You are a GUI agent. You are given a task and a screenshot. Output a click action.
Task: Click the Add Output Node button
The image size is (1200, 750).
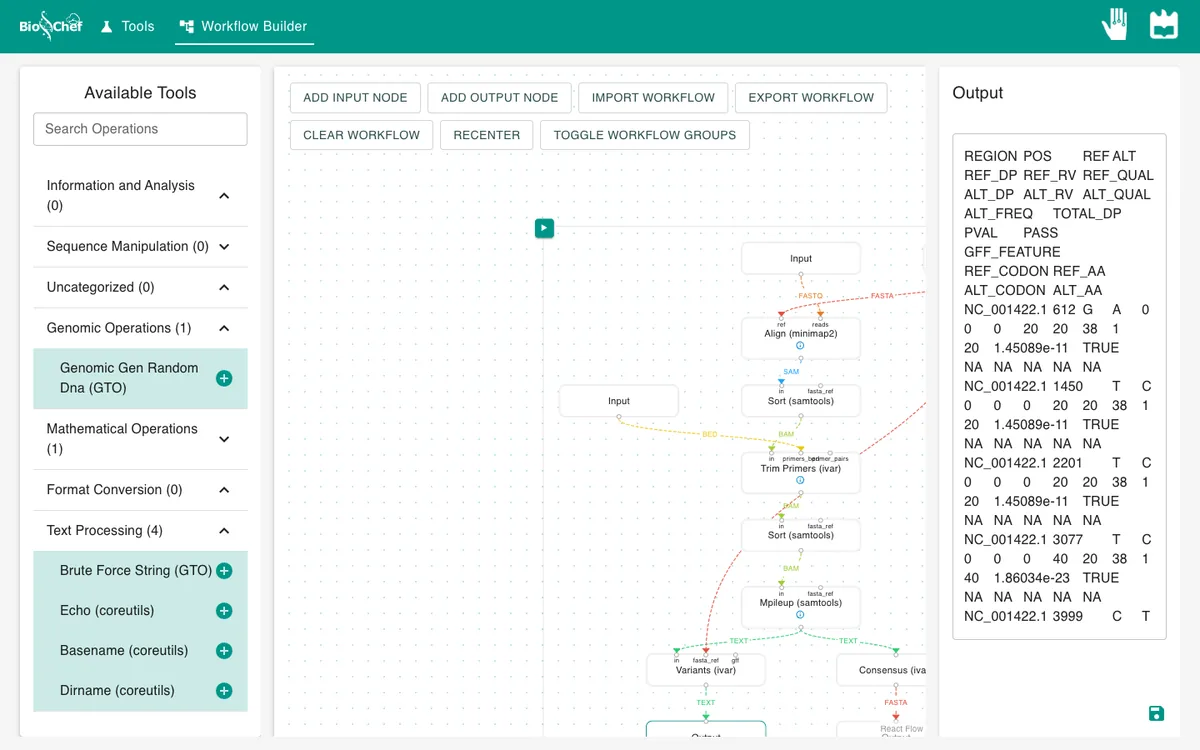pyautogui.click(x=499, y=98)
